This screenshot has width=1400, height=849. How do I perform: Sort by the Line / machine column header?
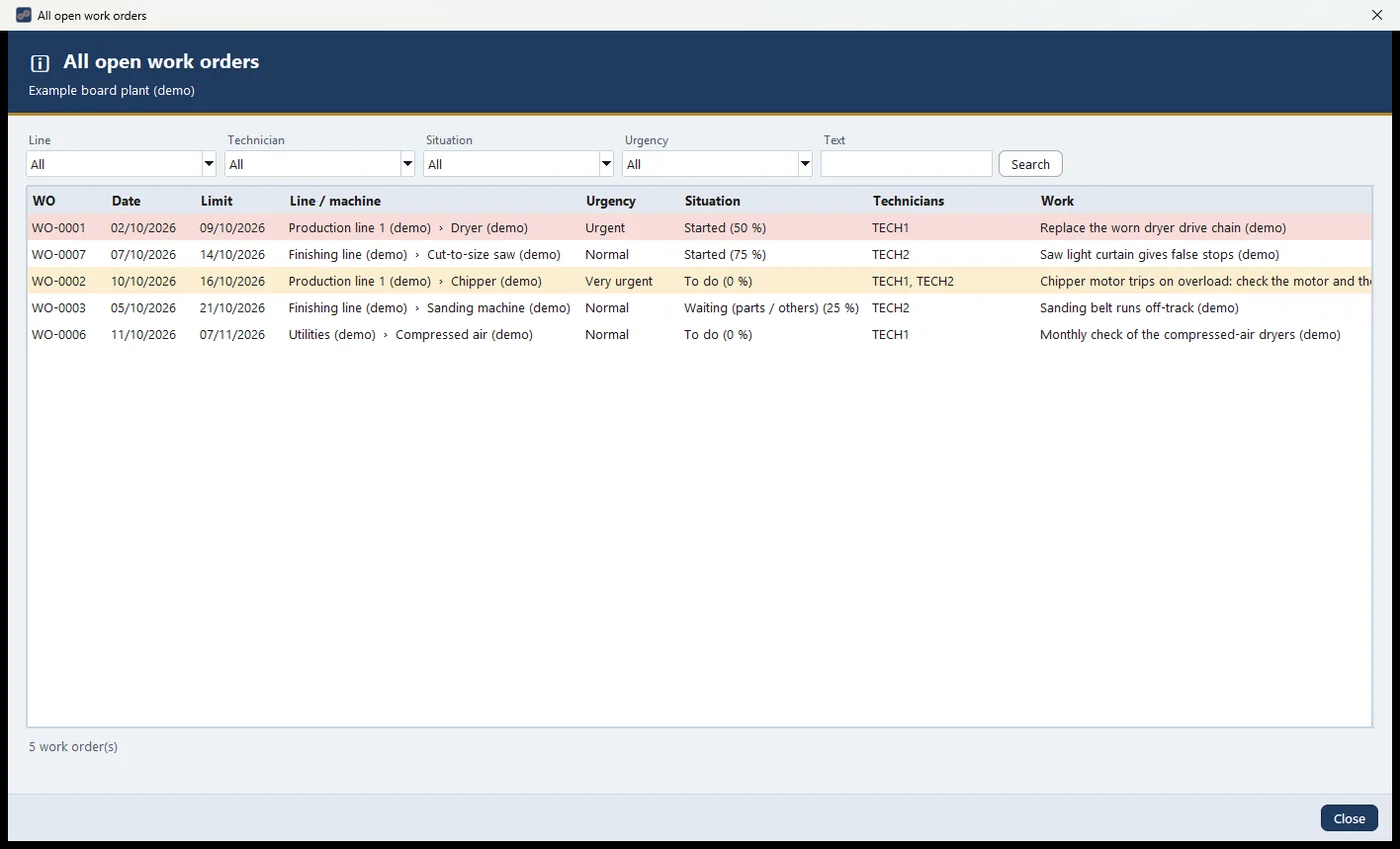coord(335,201)
